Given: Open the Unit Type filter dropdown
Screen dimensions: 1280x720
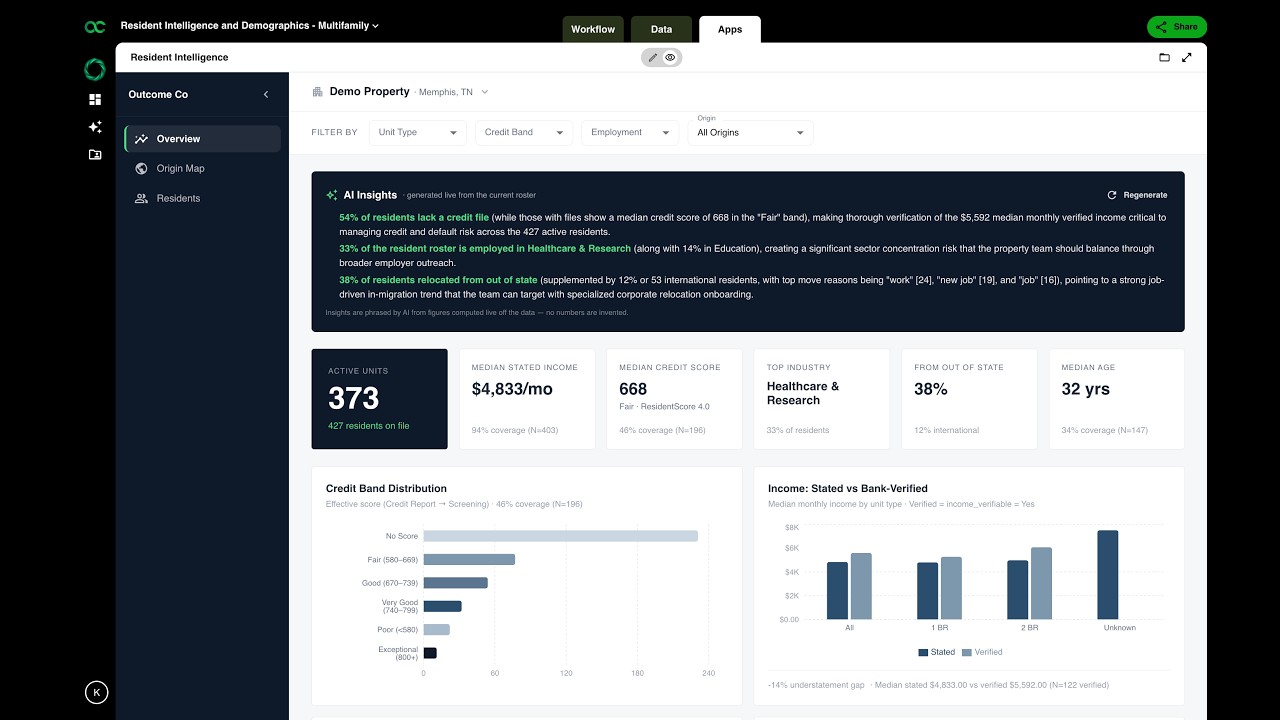Looking at the screenshot, I should [418, 132].
